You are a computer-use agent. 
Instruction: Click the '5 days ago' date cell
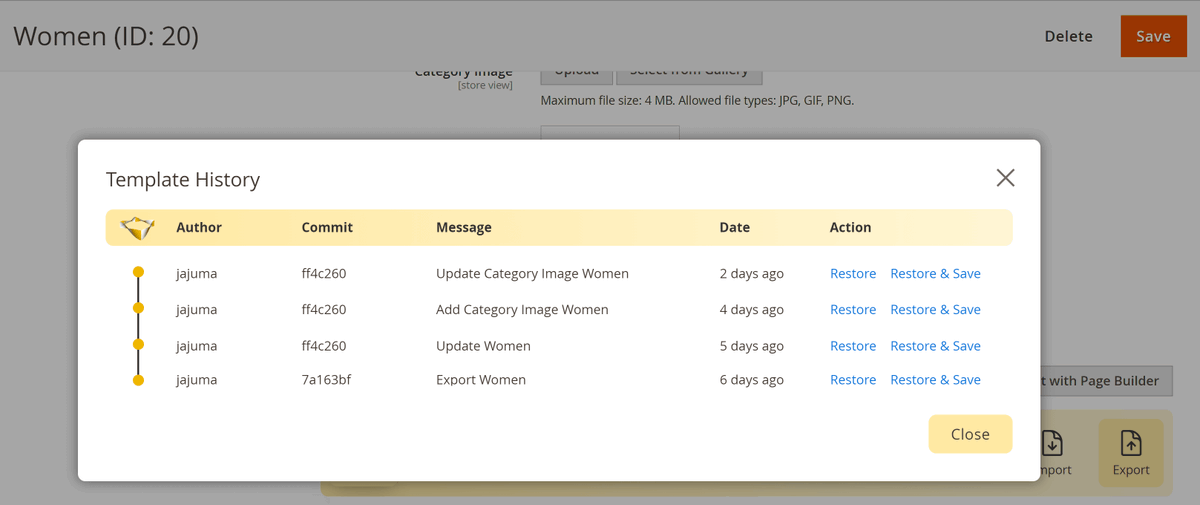click(x=752, y=346)
